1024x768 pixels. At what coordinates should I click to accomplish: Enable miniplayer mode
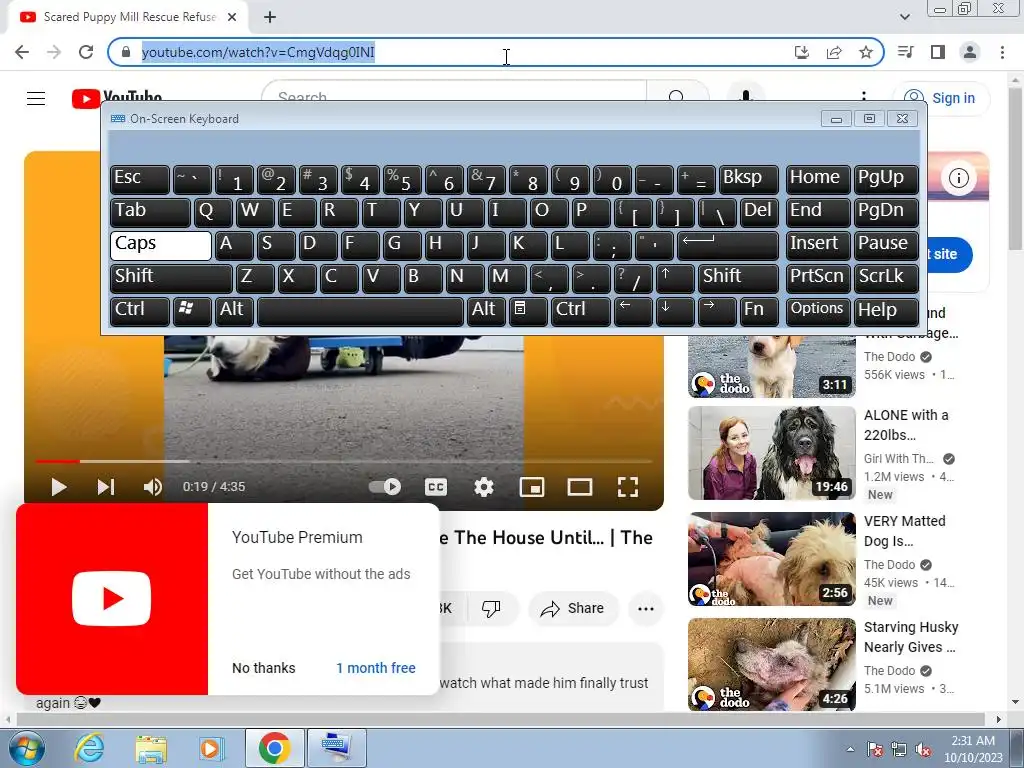click(x=532, y=487)
